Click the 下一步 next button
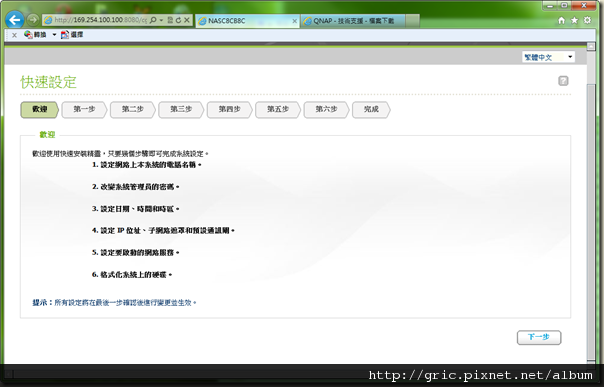Image resolution: width=604 pixels, height=387 pixels. click(x=539, y=337)
